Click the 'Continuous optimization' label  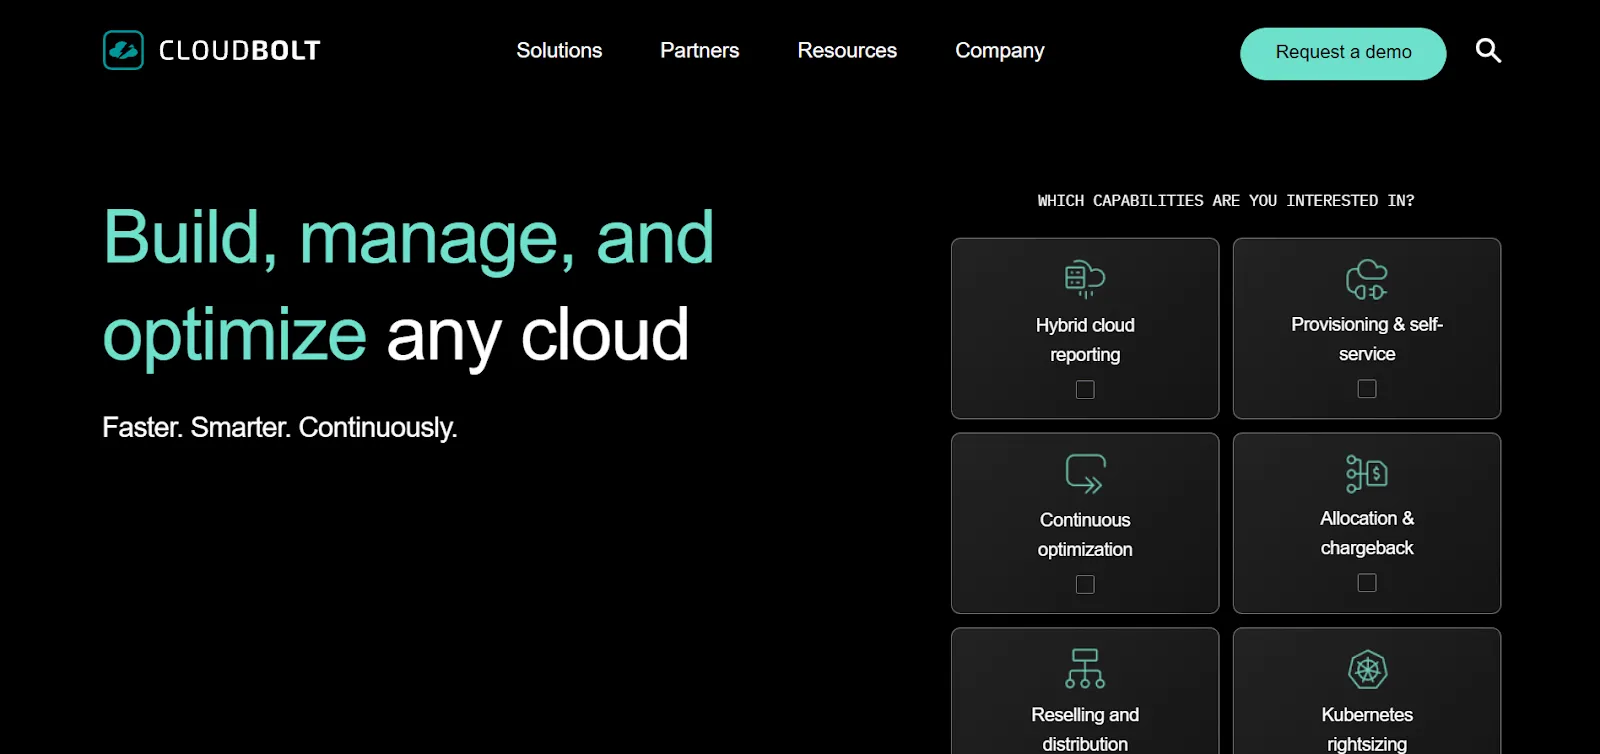(1085, 535)
